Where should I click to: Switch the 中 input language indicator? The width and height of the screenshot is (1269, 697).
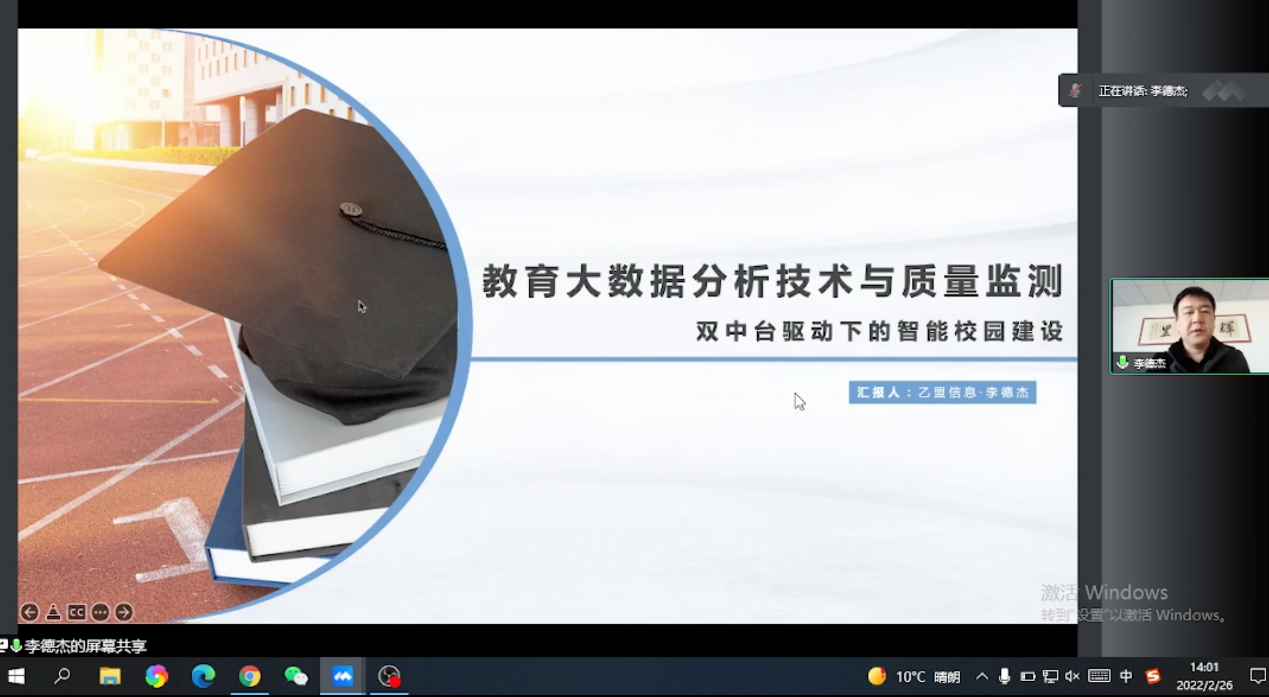pos(1126,677)
